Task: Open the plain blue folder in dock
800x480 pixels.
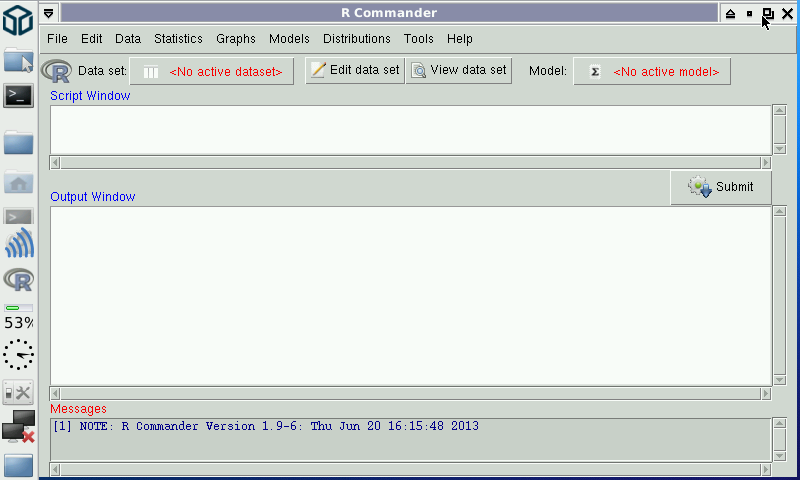Action: pyautogui.click(x=18, y=142)
